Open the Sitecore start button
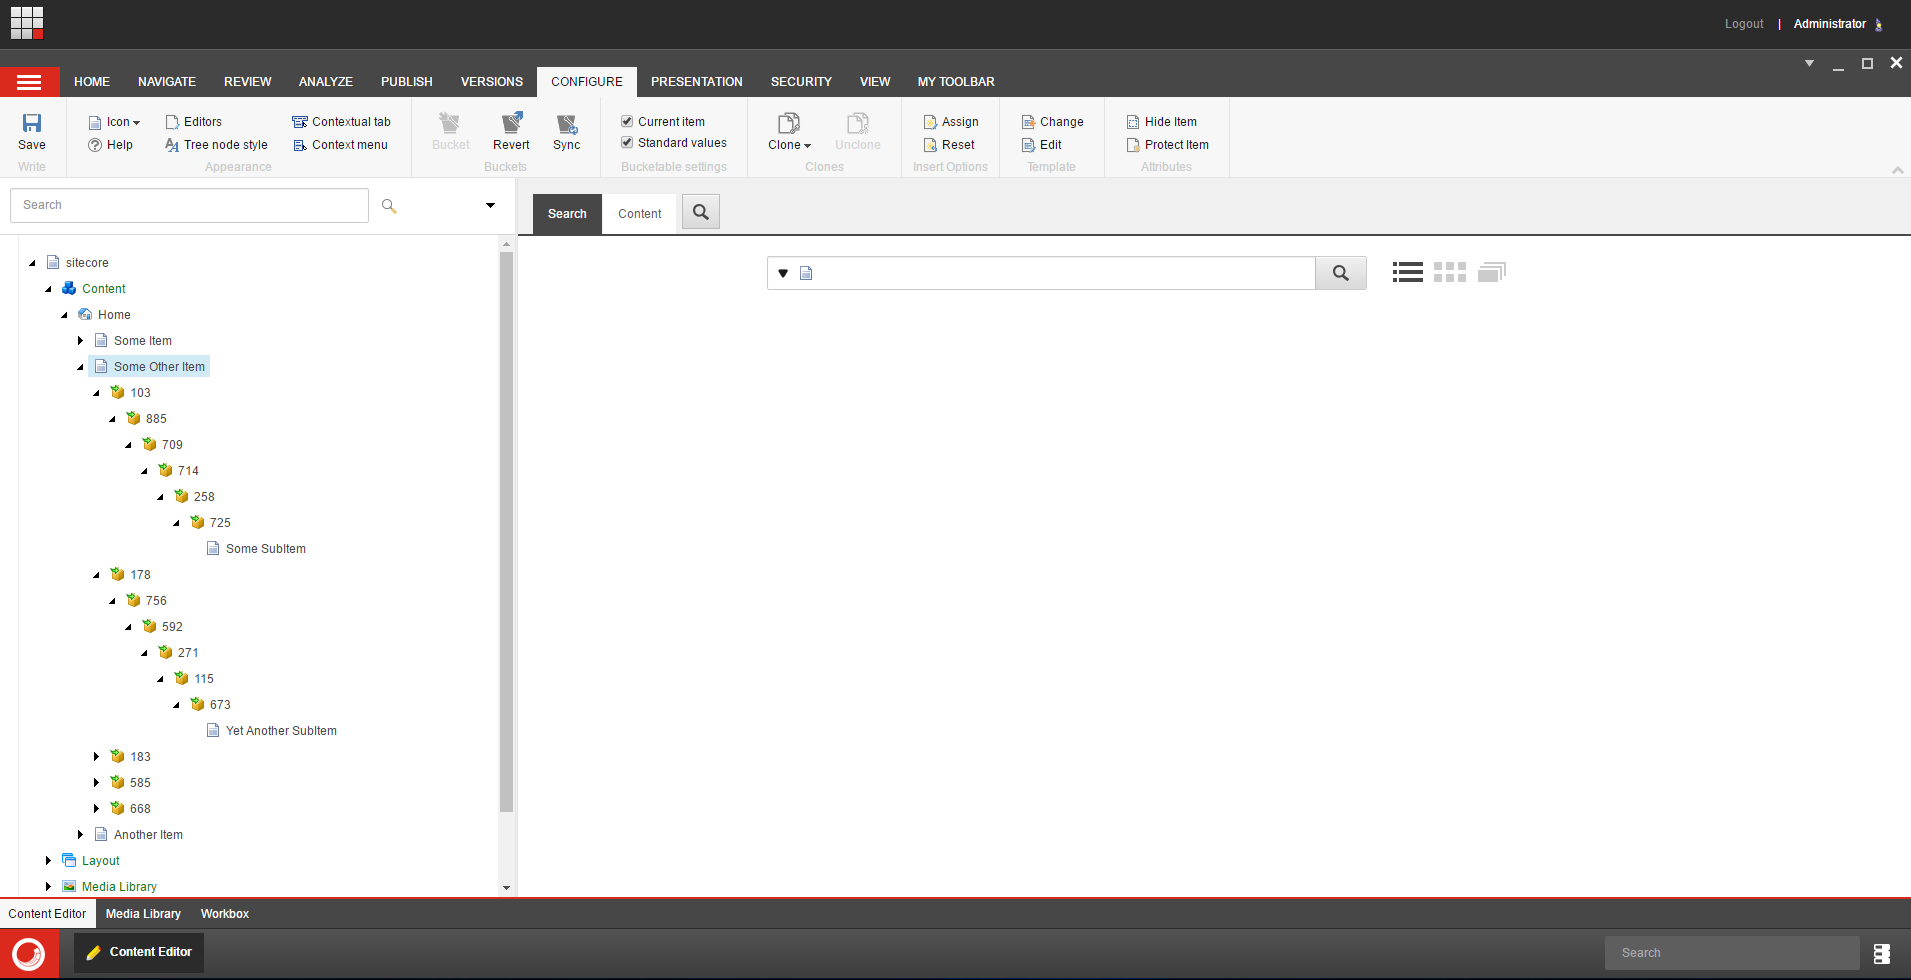1911x980 pixels. click(29, 954)
